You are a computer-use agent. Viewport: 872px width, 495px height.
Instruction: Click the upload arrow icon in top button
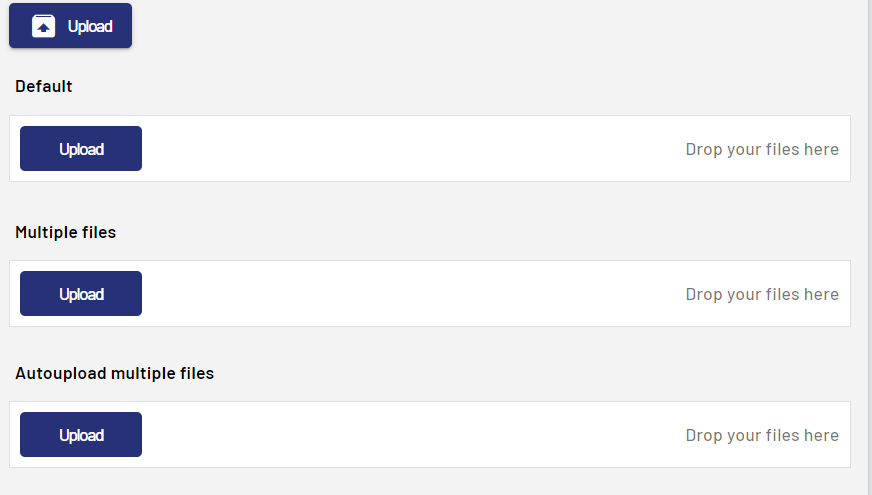43,26
